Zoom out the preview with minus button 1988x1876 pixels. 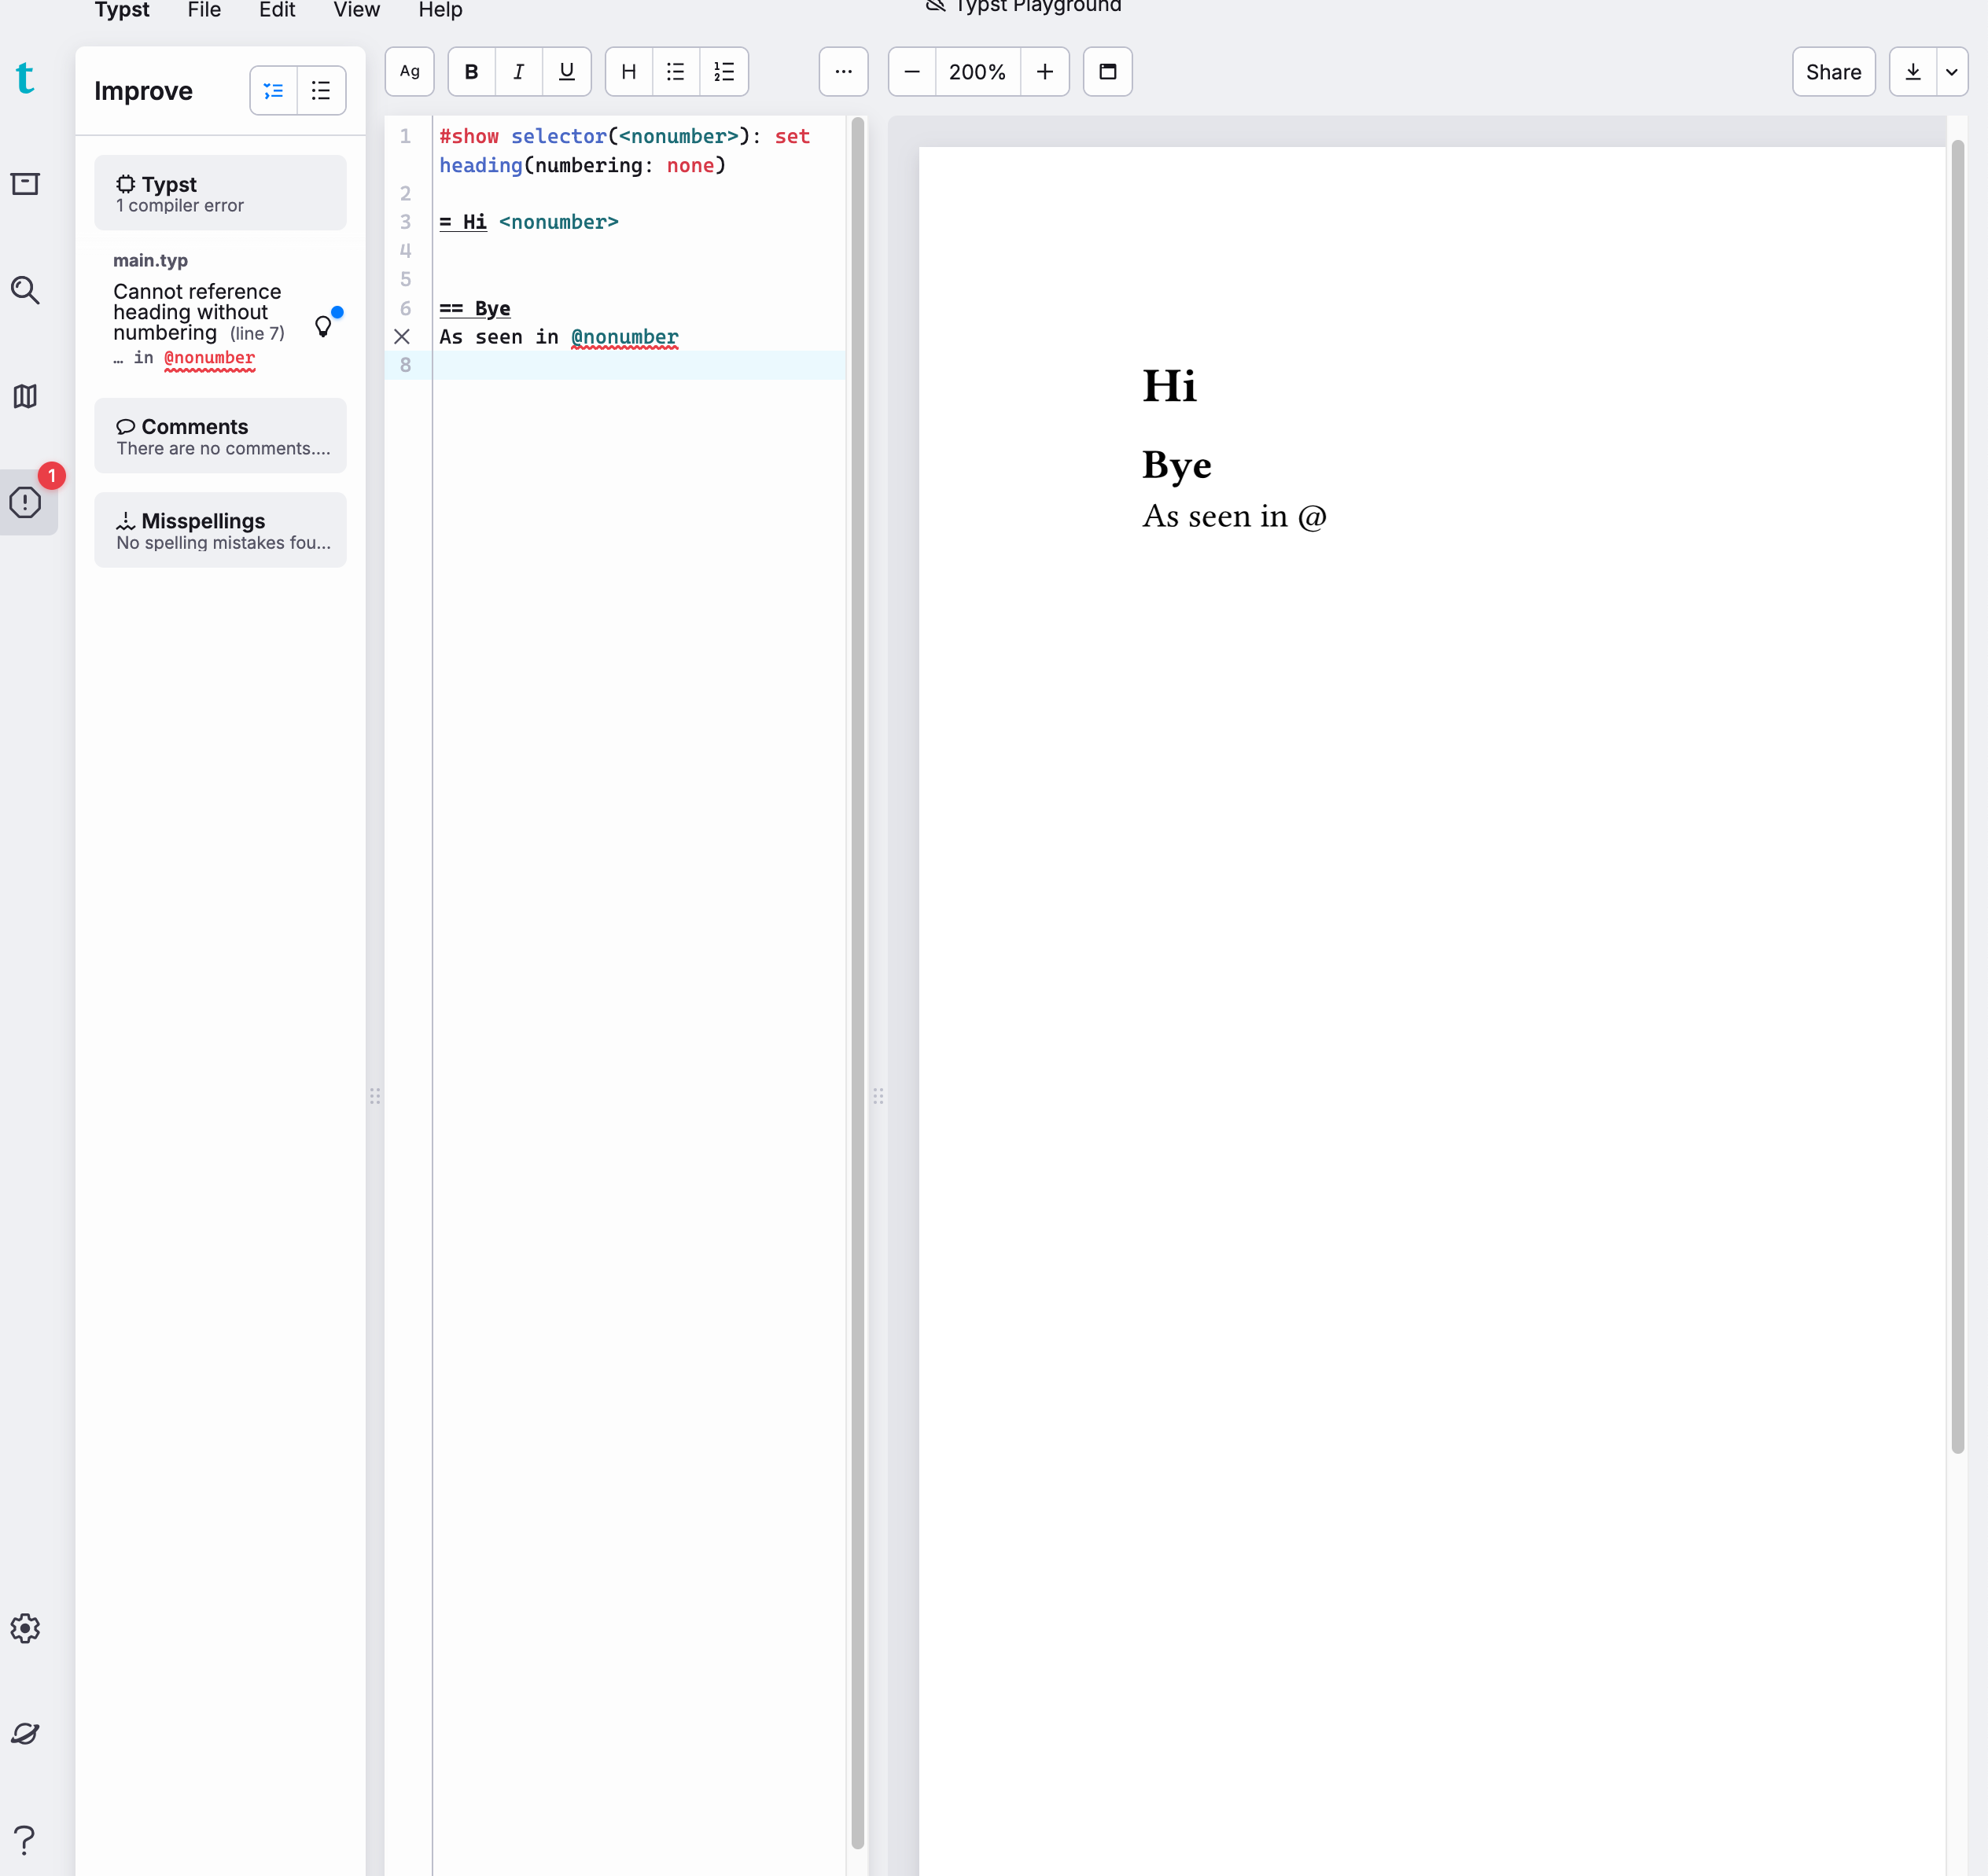click(911, 72)
